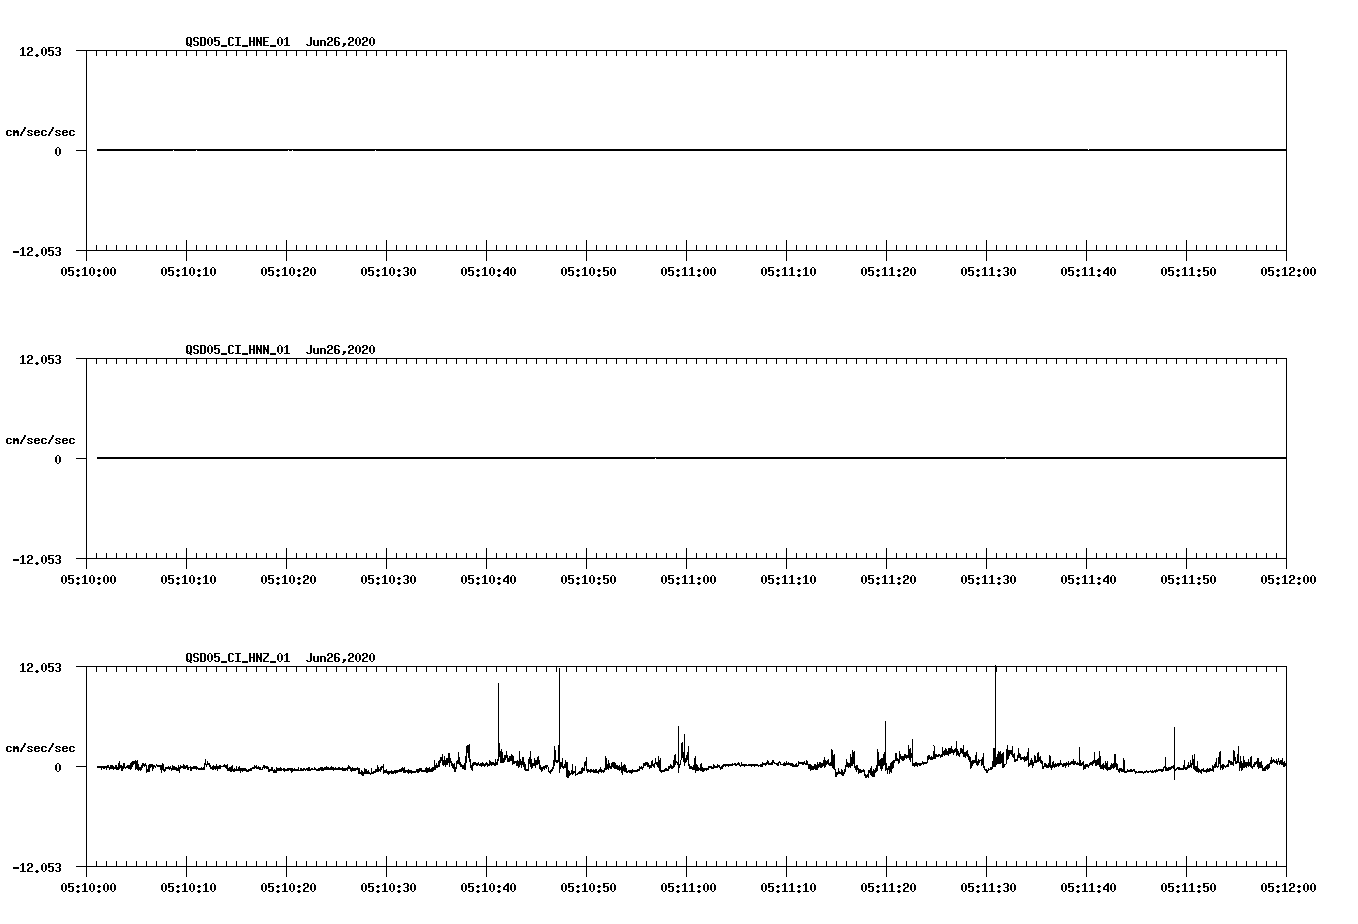This screenshot has height=924, width=1358.
Task: Click the 05:10:00 time label under the HNE plot
Action: (88, 271)
